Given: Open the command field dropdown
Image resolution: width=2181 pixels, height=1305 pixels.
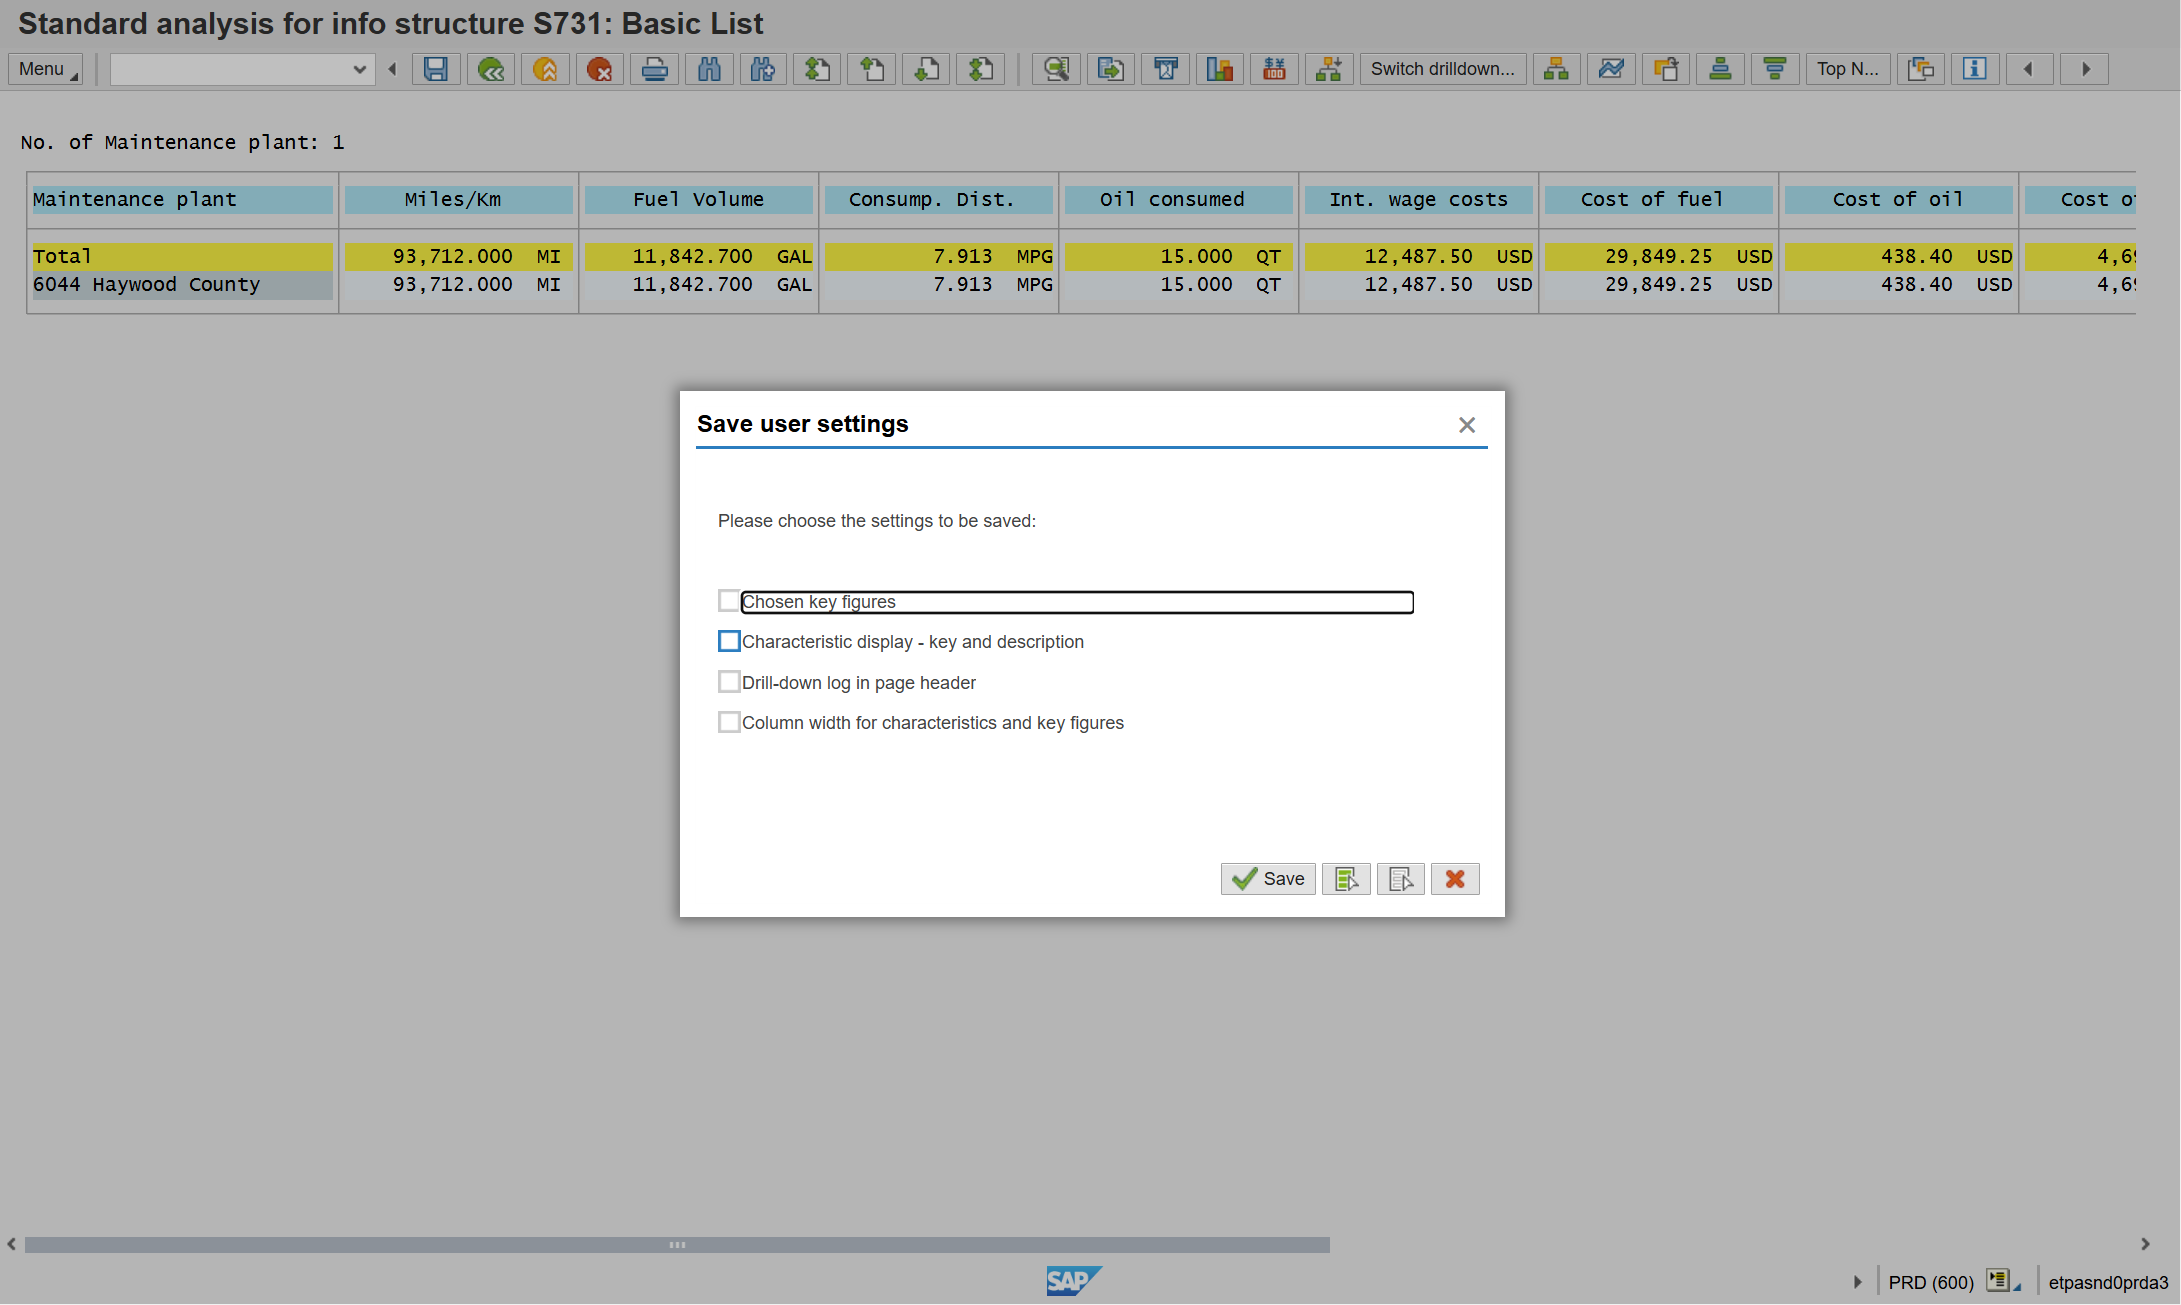Looking at the screenshot, I should [x=359, y=69].
